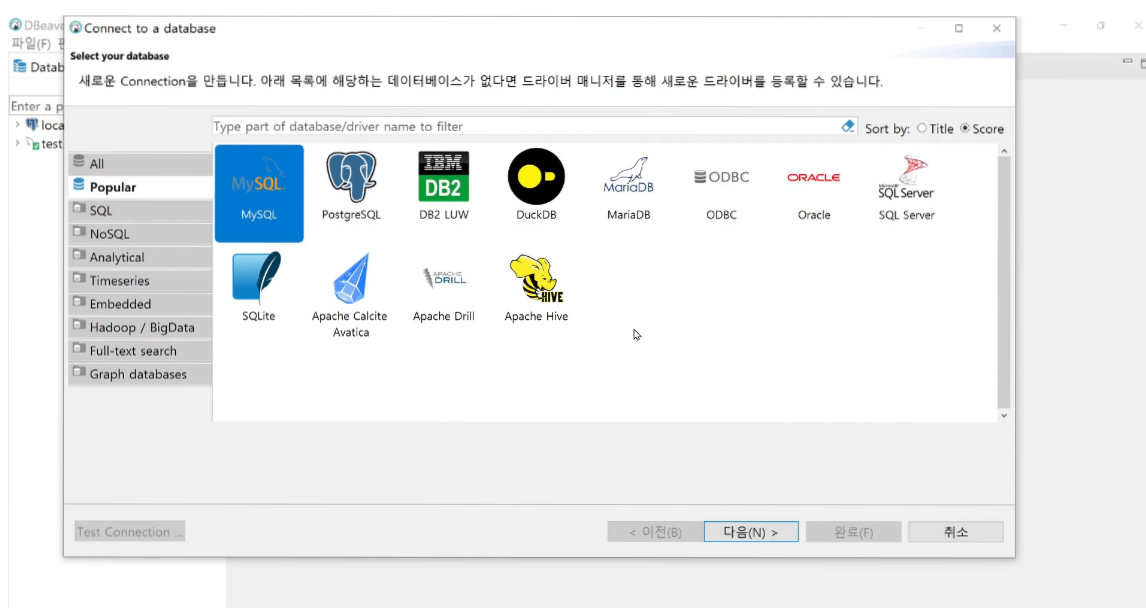The height and width of the screenshot is (608, 1146).
Task: Expand the first tree node in DBeaver navigator
Action: (18, 125)
